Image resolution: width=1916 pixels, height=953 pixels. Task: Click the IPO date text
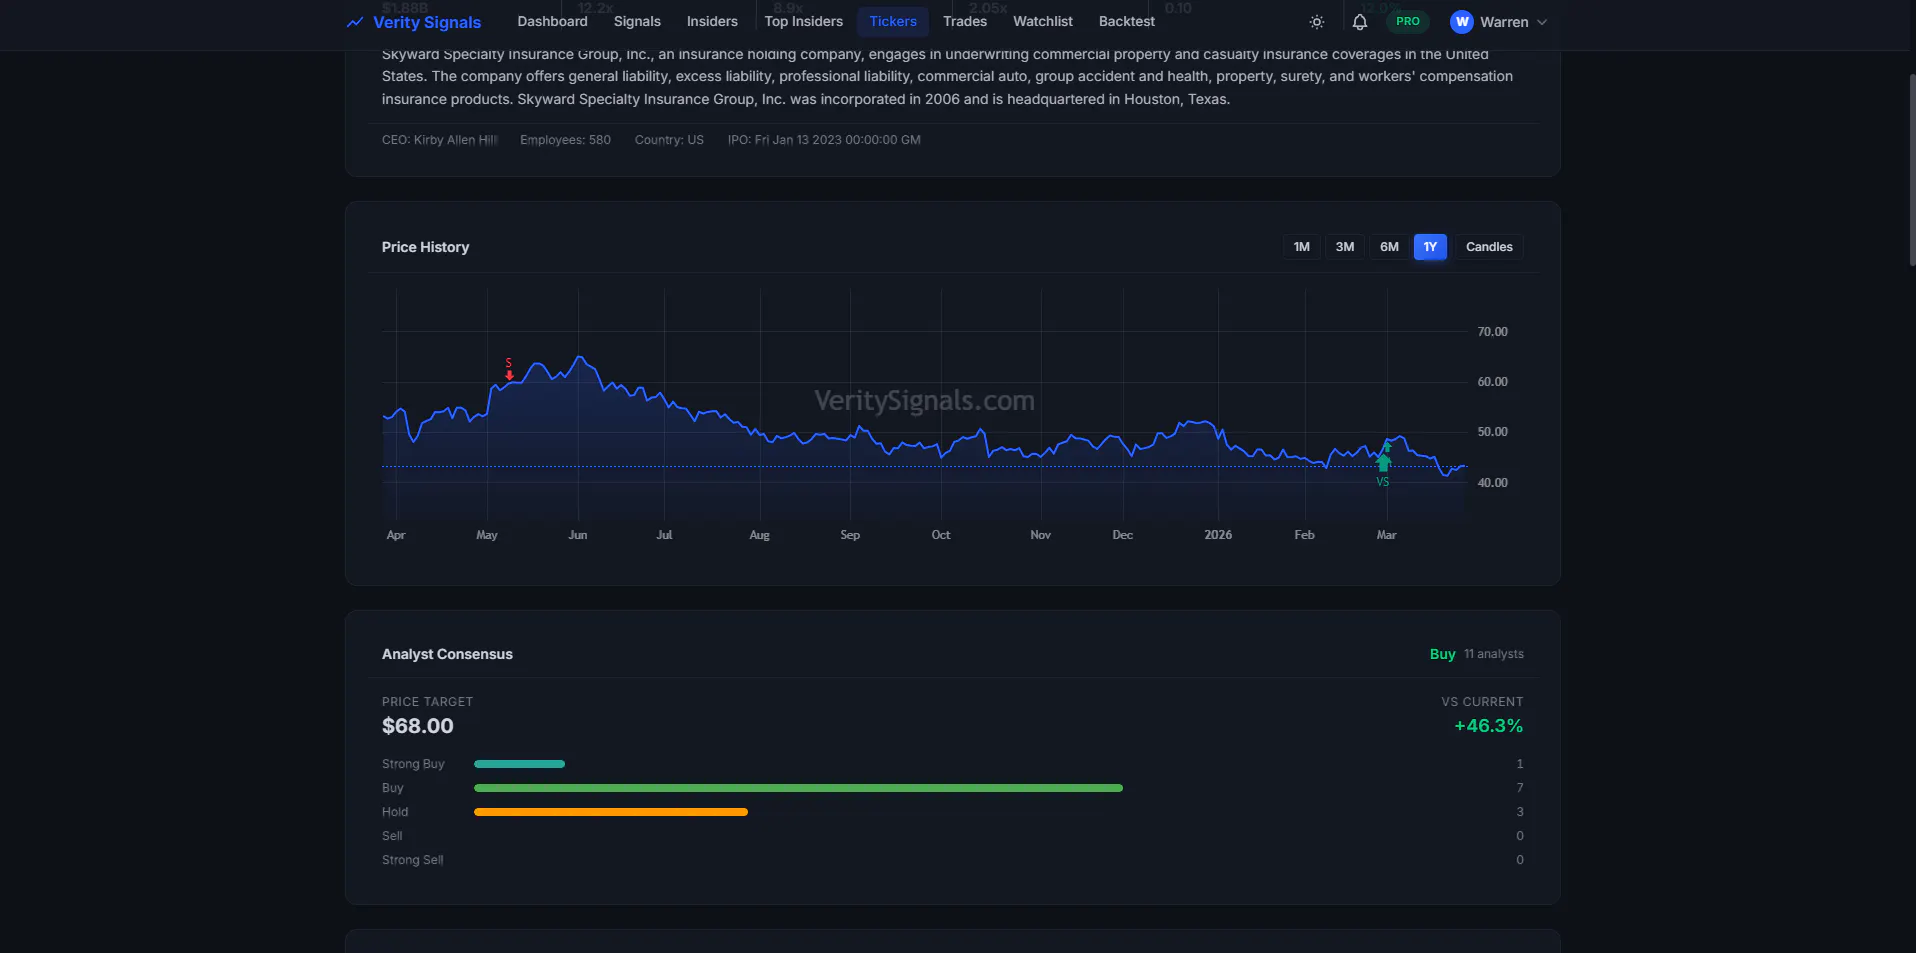point(824,140)
